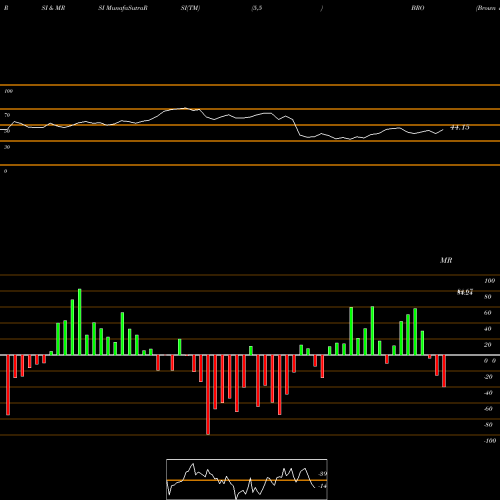The image size is (500, 500).
Task: Click the 'SI(TM)' header label
Action: (190, 8)
